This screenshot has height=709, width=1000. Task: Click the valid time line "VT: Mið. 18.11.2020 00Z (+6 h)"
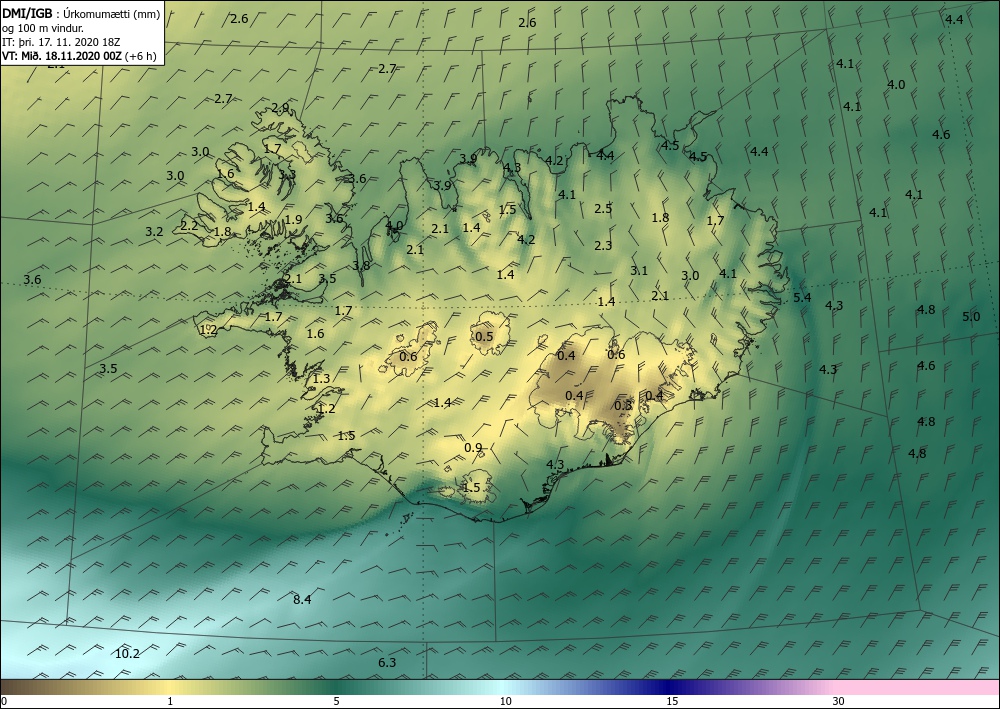pyautogui.click(x=79, y=55)
